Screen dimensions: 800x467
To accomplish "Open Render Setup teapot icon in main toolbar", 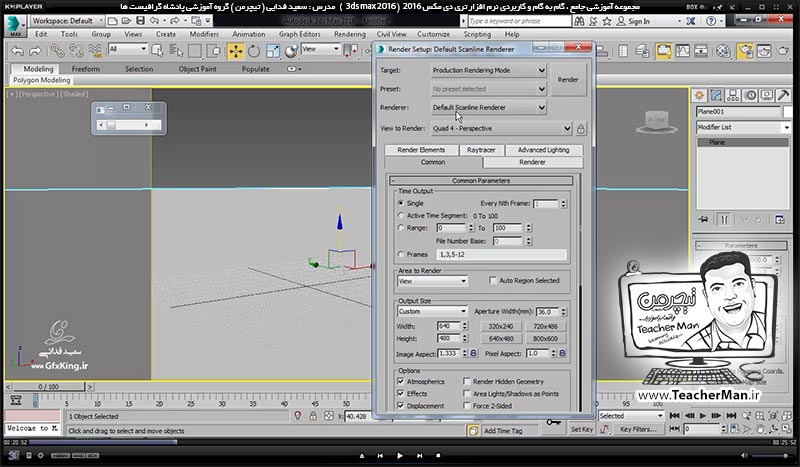I will [745, 51].
